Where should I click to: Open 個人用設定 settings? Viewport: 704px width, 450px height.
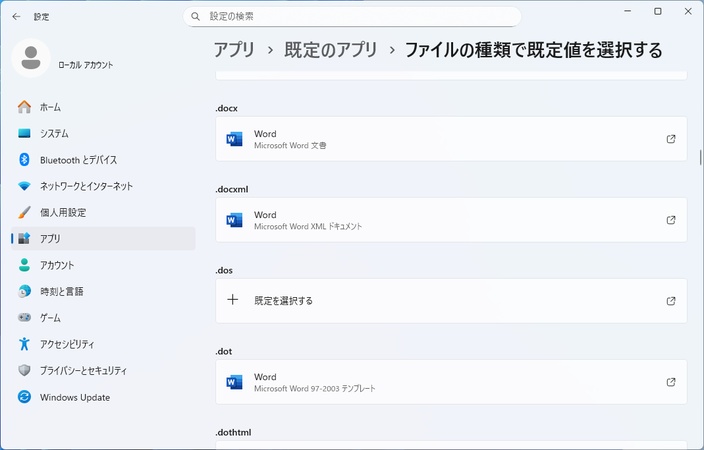103,212
